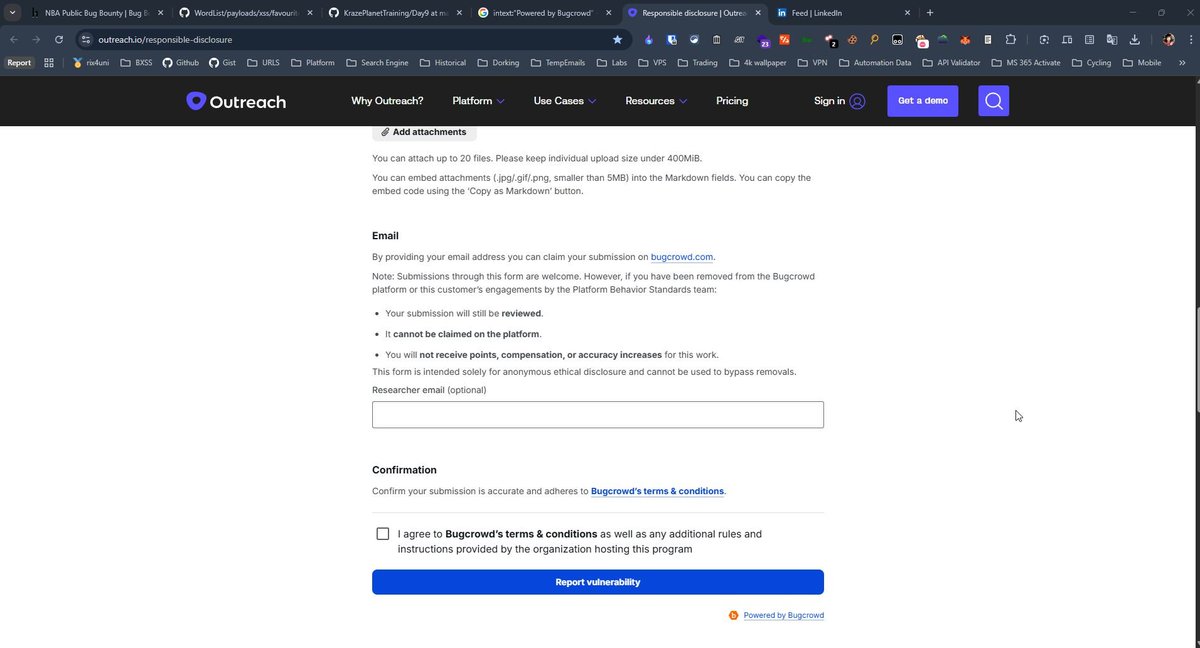Image resolution: width=1200 pixels, height=648 pixels.
Task: Click the apps grid icon in bookmarks bar
Action: coord(48,62)
